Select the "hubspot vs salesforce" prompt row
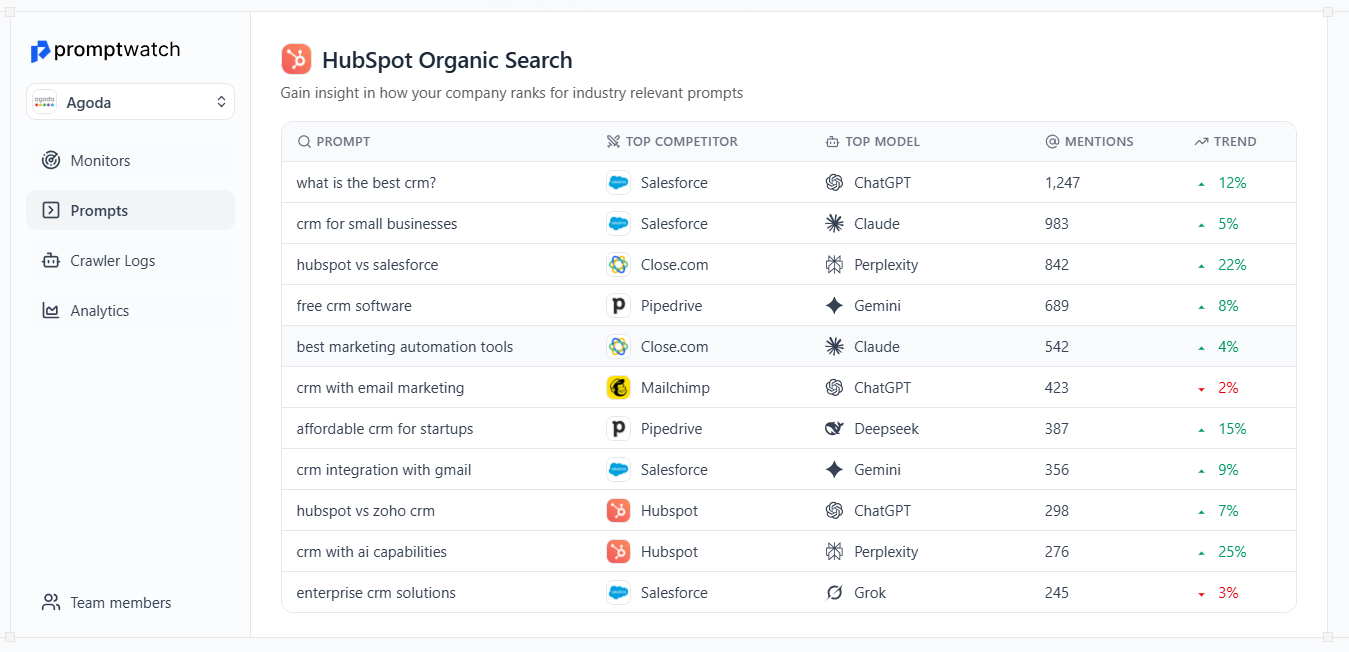1349x652 pixels. click(x=367, y=265)
